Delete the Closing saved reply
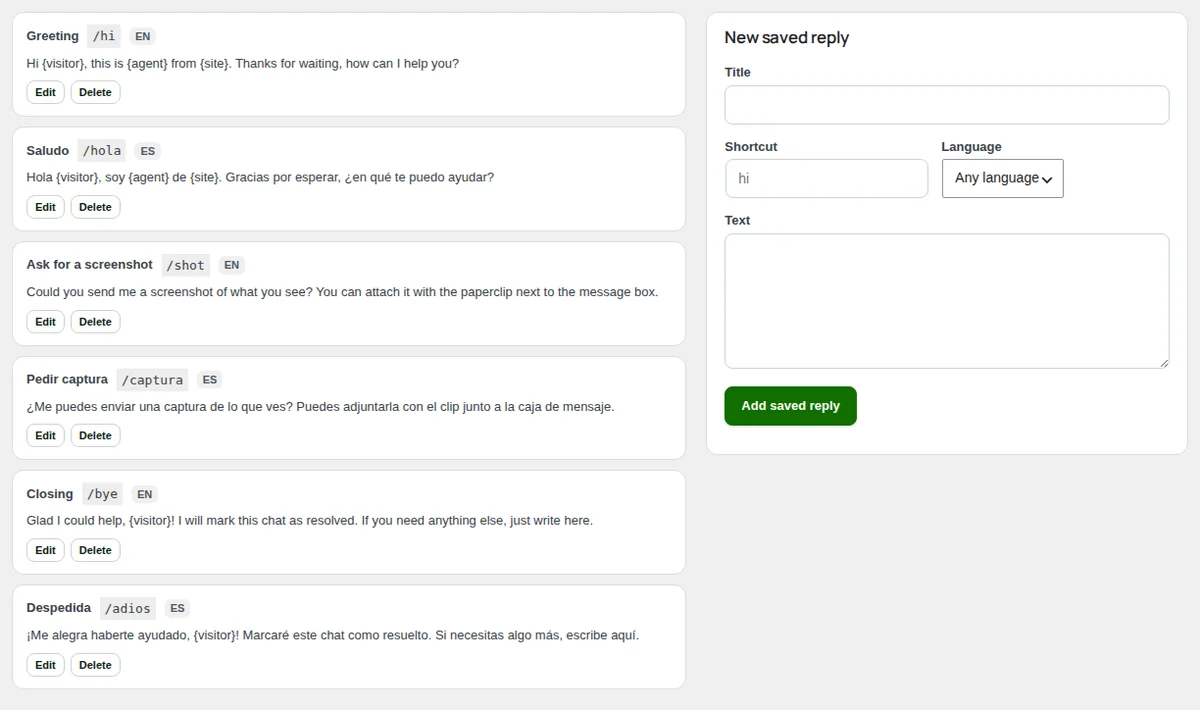The width and height of the screenshot is (1200, 710). tap(95, 550)
